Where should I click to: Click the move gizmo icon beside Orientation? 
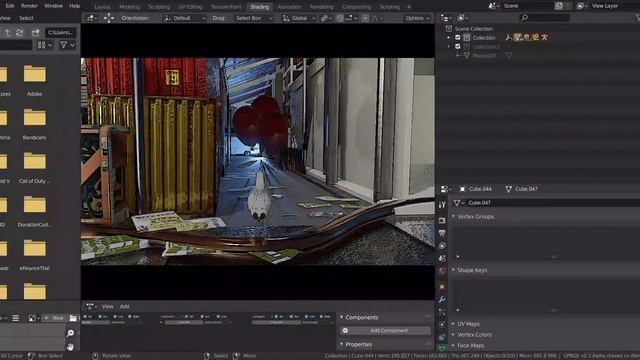click(x=109, y=18)
